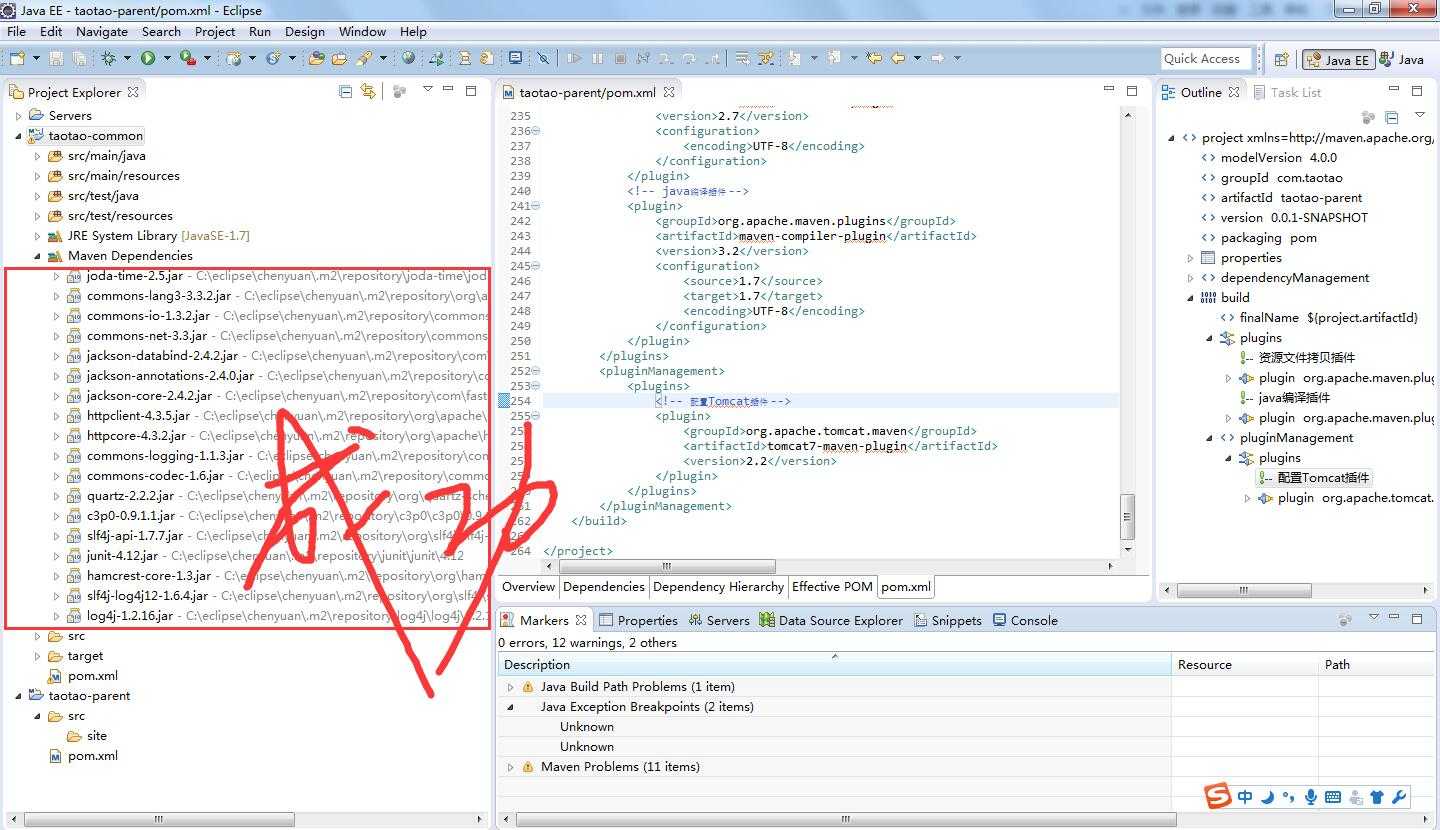The image size is (1440, 830).
Task: Select the Overview tab of the POM editor
Action: coord(528,587)
